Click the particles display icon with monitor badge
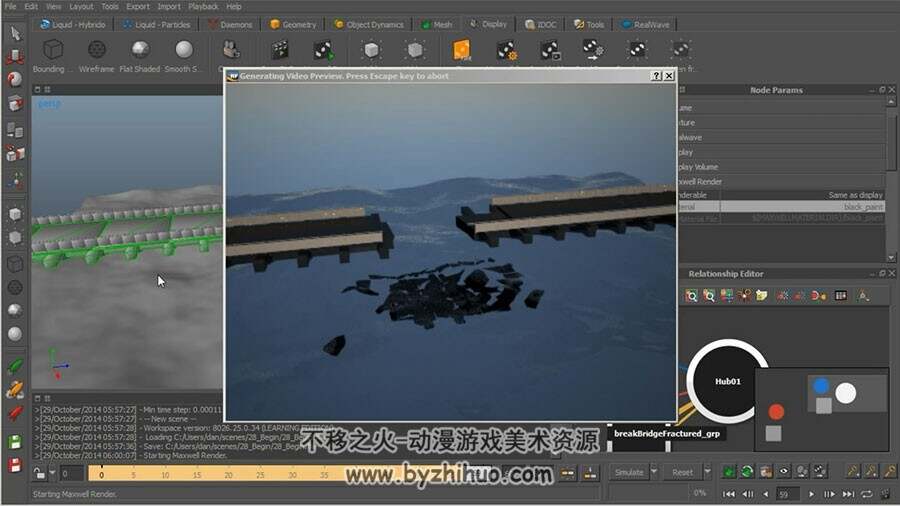The width and height of the screenshot is (900, 506). click(550, 50)
